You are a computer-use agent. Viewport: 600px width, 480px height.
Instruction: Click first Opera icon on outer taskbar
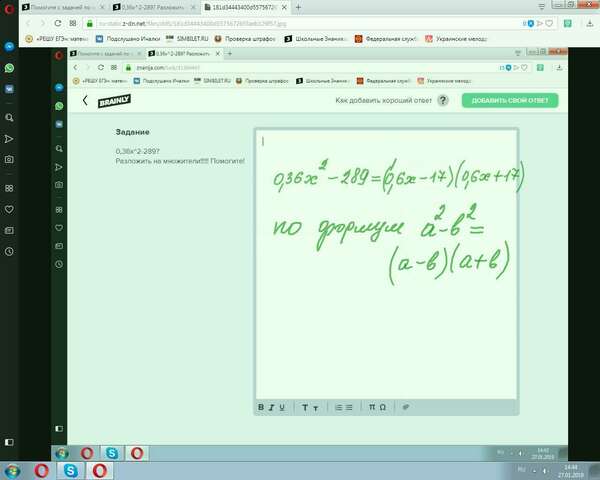tap(41, 471)
